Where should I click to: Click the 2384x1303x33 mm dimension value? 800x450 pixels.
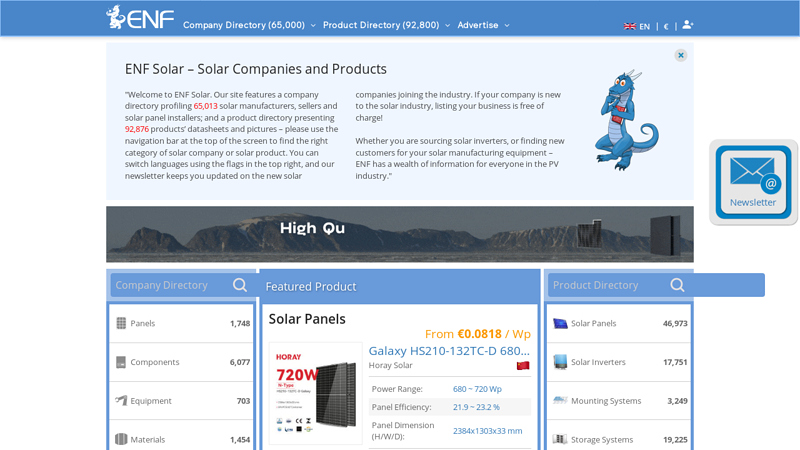click(487, 431)
